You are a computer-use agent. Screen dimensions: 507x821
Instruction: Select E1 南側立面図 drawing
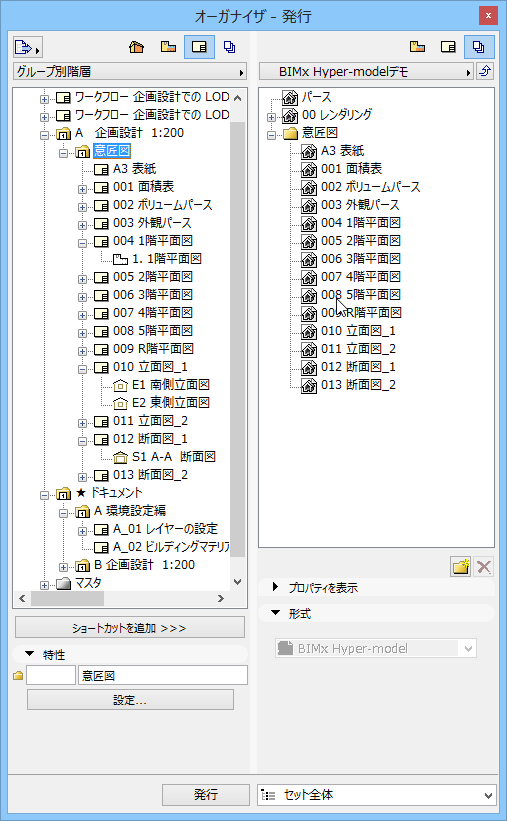[x=171, y=385]
